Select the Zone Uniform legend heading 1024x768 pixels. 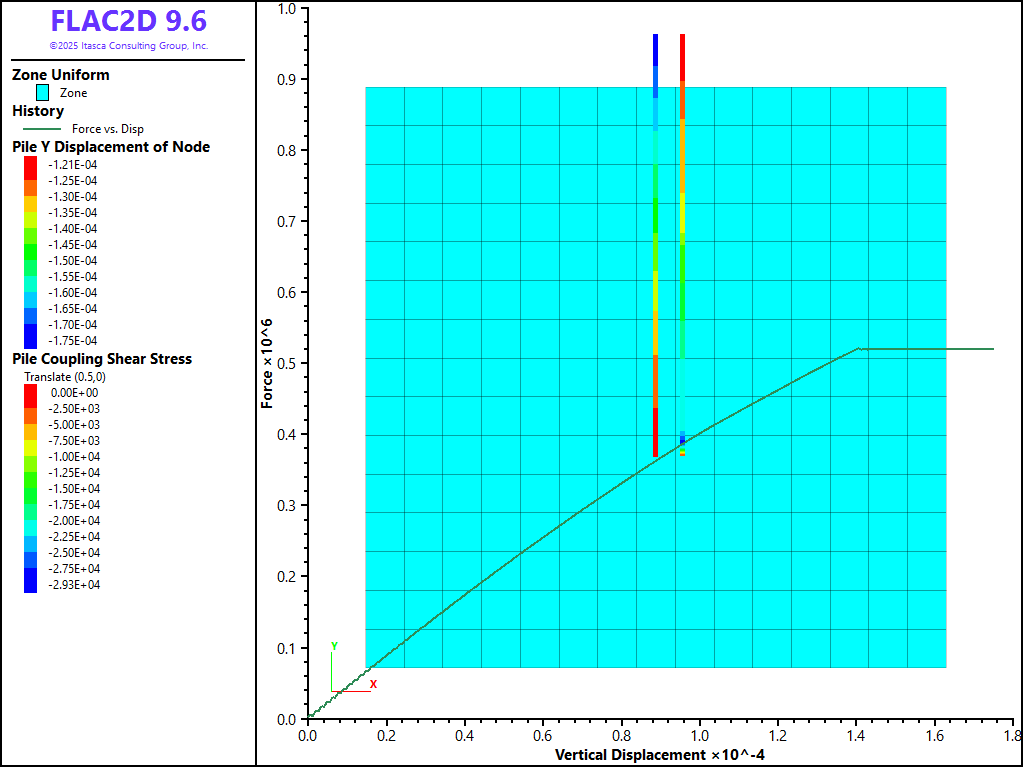[61, 75]
